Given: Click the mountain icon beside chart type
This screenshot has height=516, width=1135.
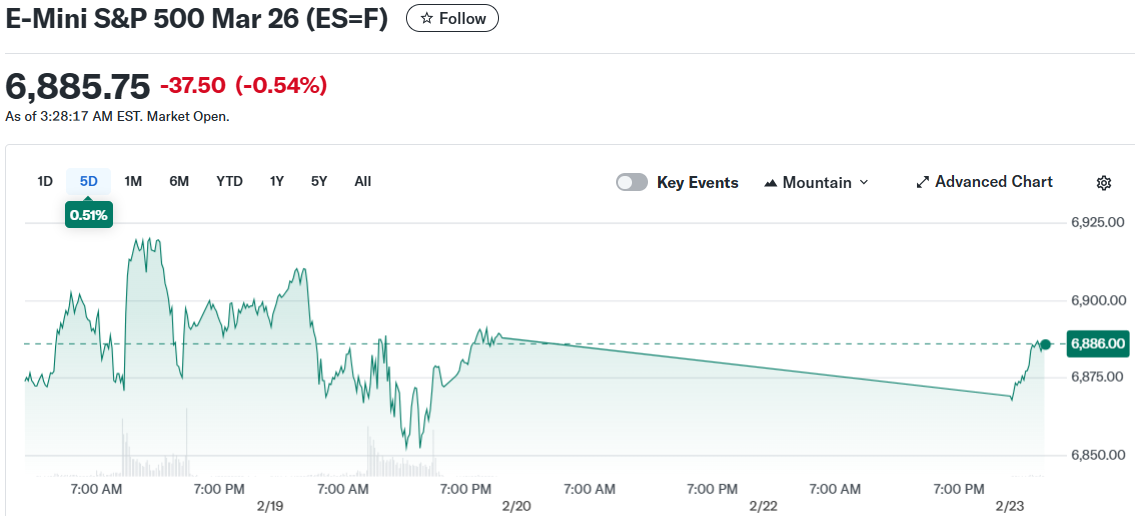Looking at the screenshot, I should (770, 183).
